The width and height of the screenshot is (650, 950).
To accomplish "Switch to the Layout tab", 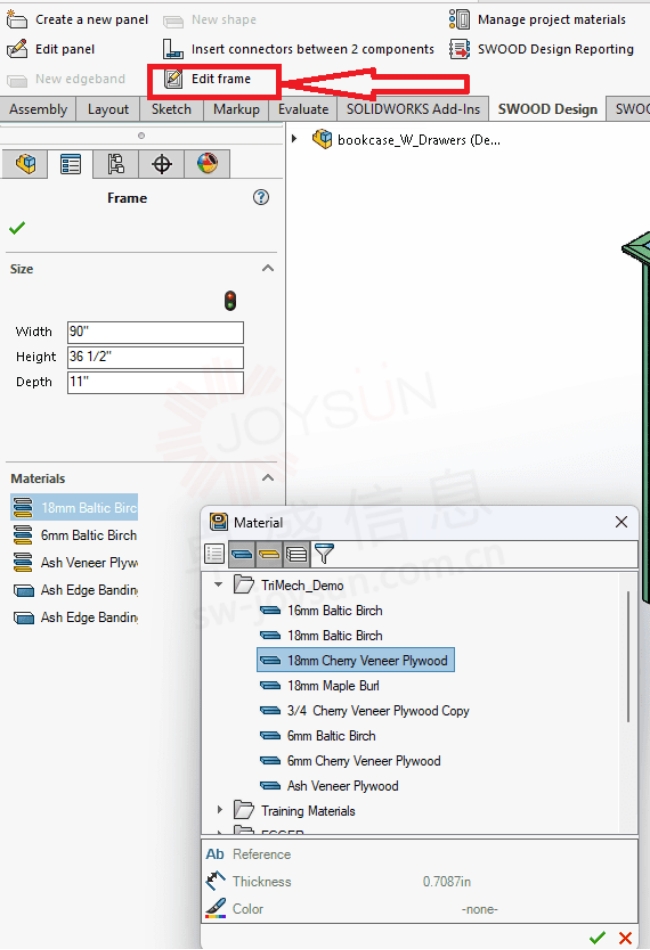I will click(108, 109).
